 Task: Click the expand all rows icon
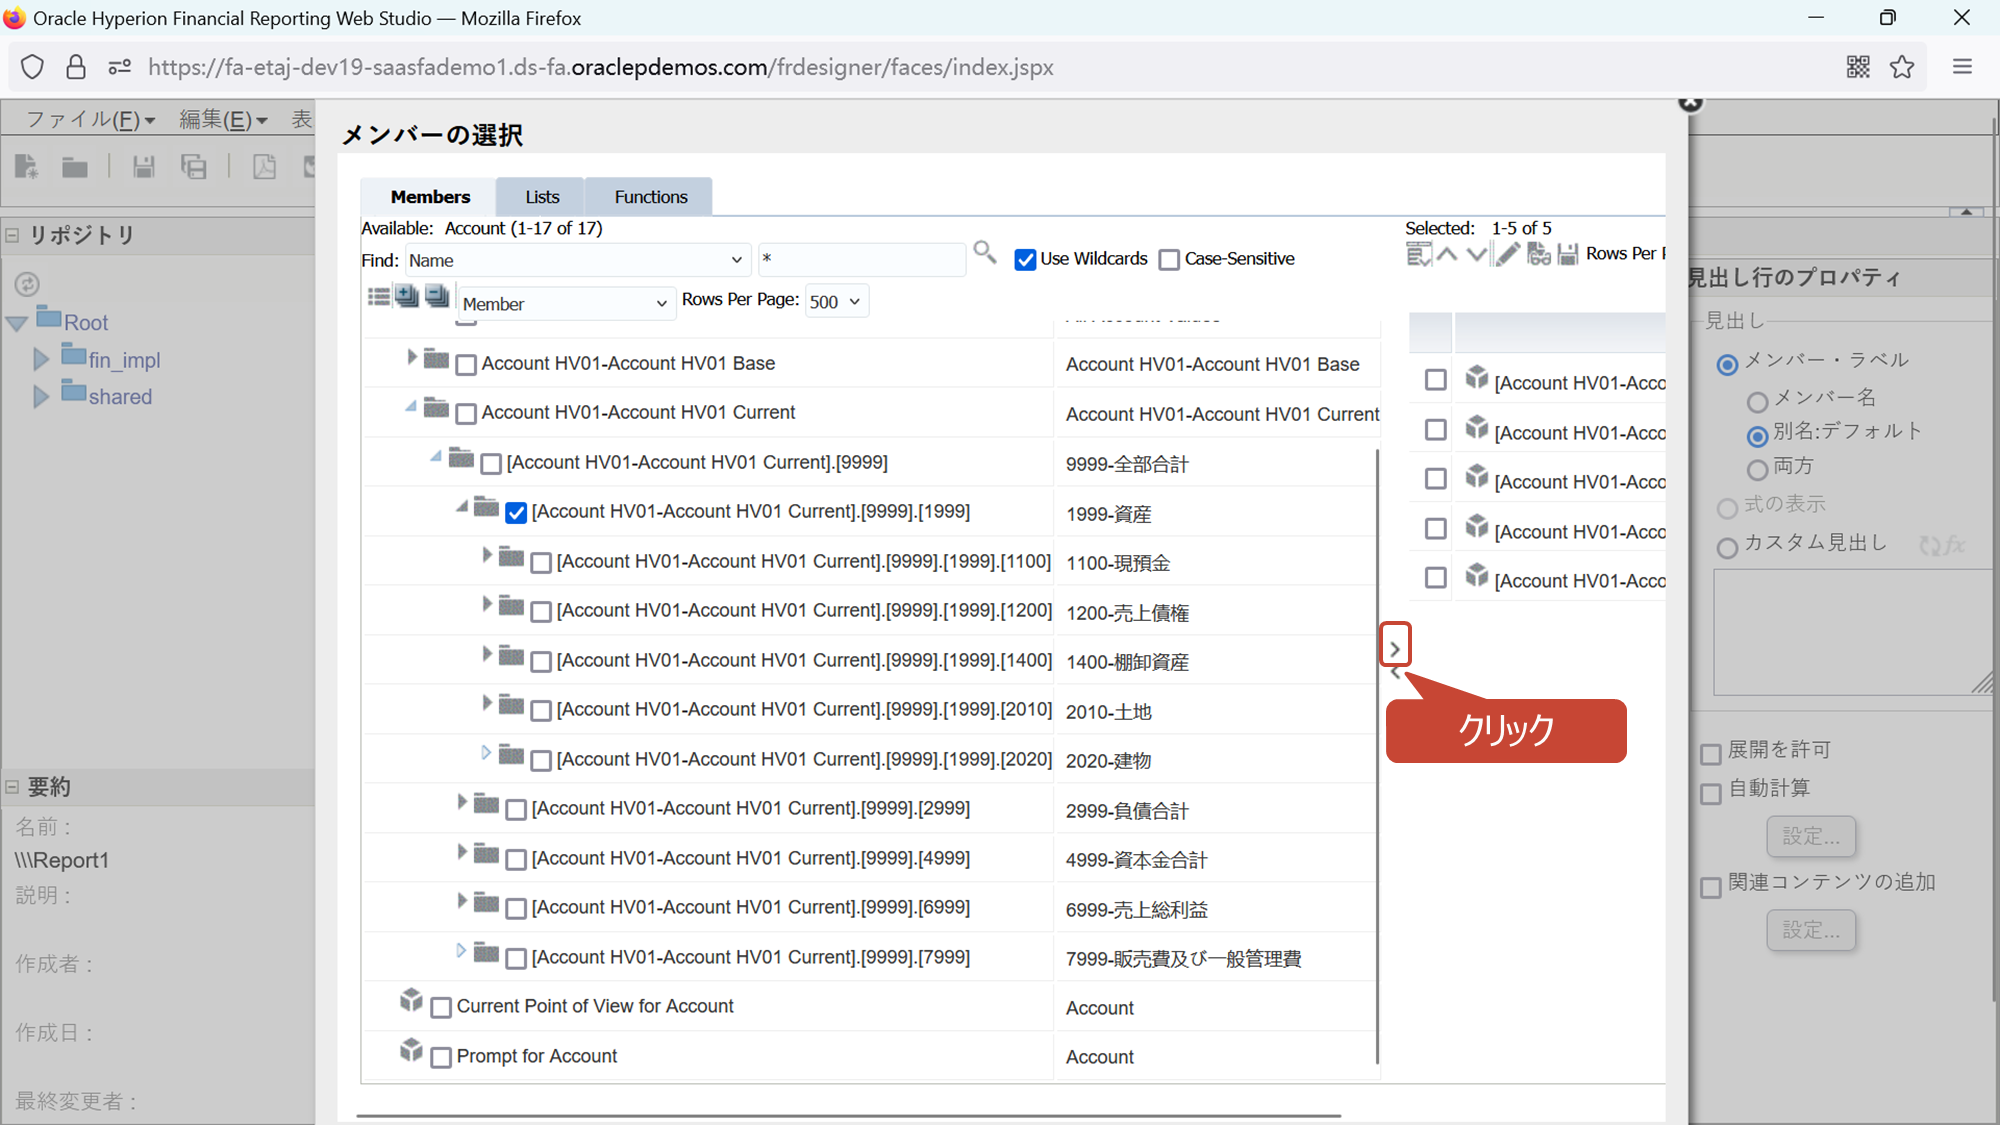tap(407, 296)
